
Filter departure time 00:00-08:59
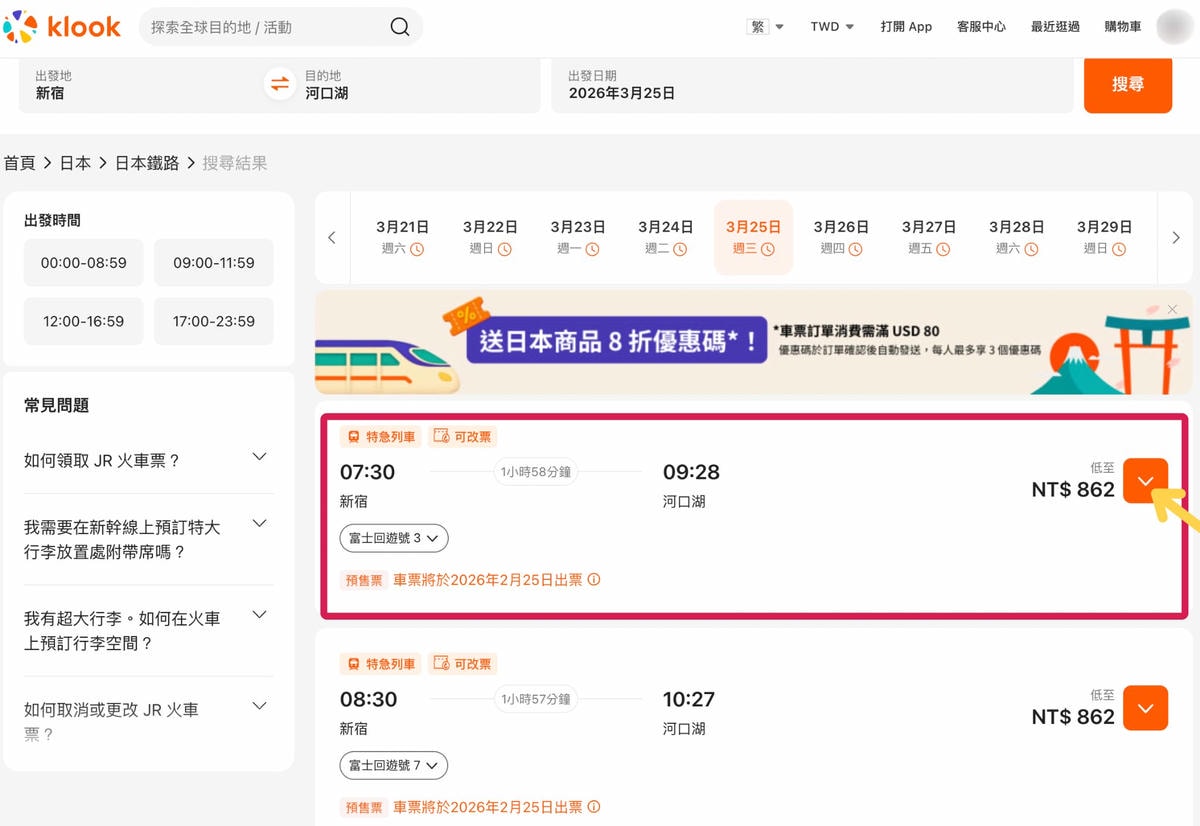(84, 263)
